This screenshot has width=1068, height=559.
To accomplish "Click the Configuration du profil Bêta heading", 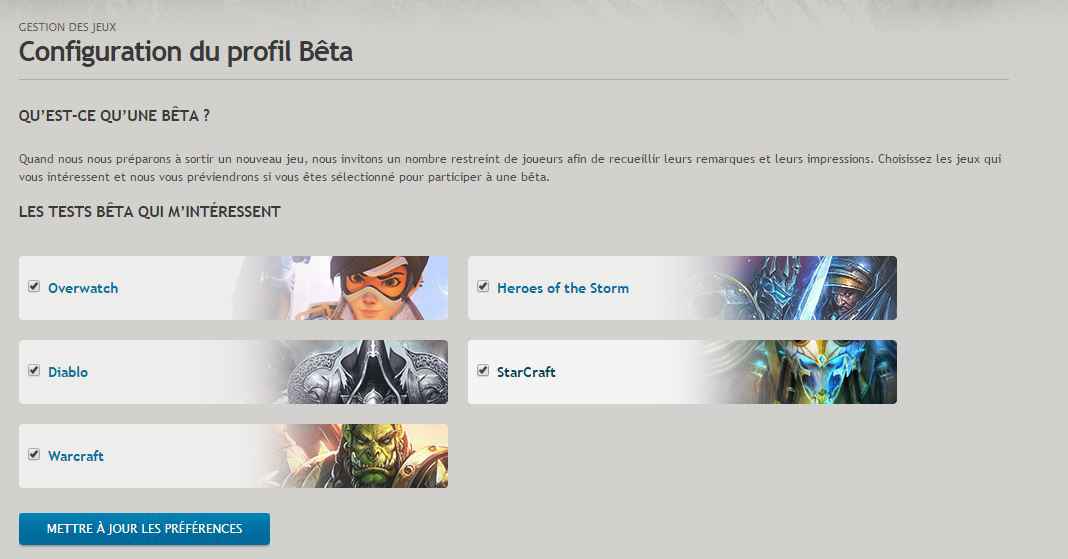I will (186, 52).
